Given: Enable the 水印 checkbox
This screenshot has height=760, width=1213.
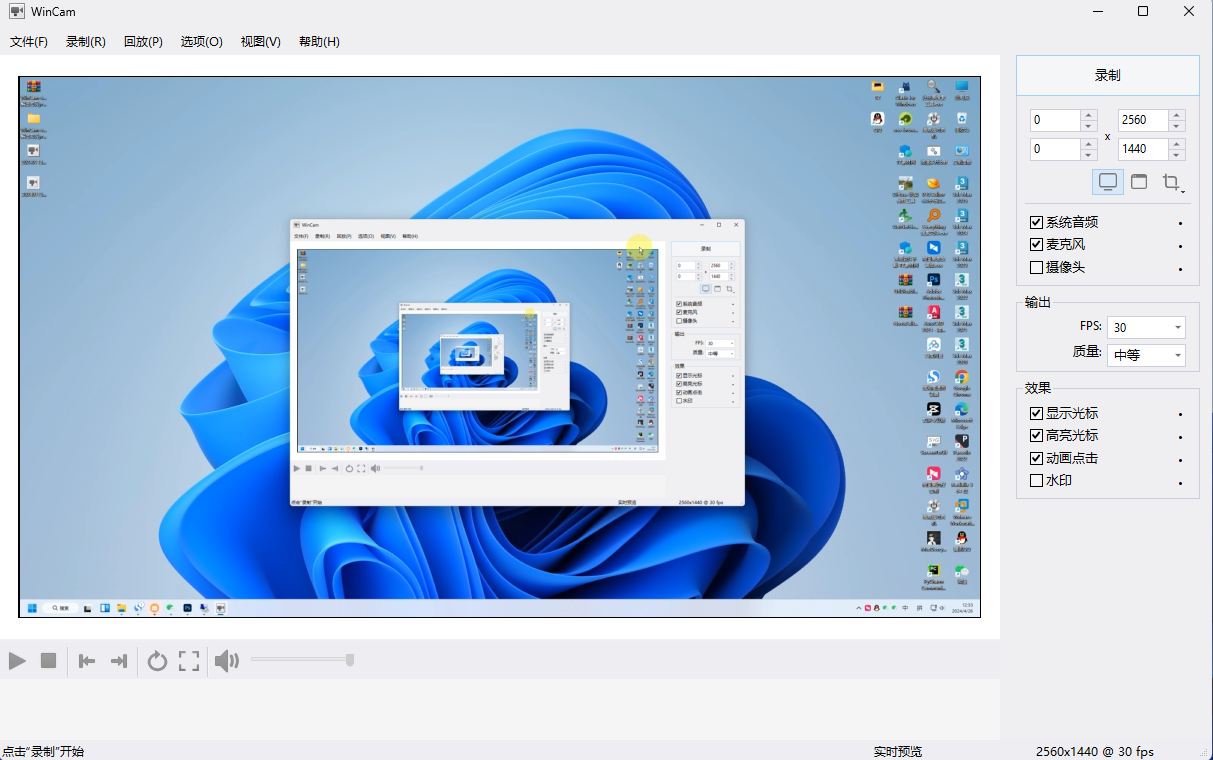Looking at the screenshot, I should click(x=1036, y=481).
